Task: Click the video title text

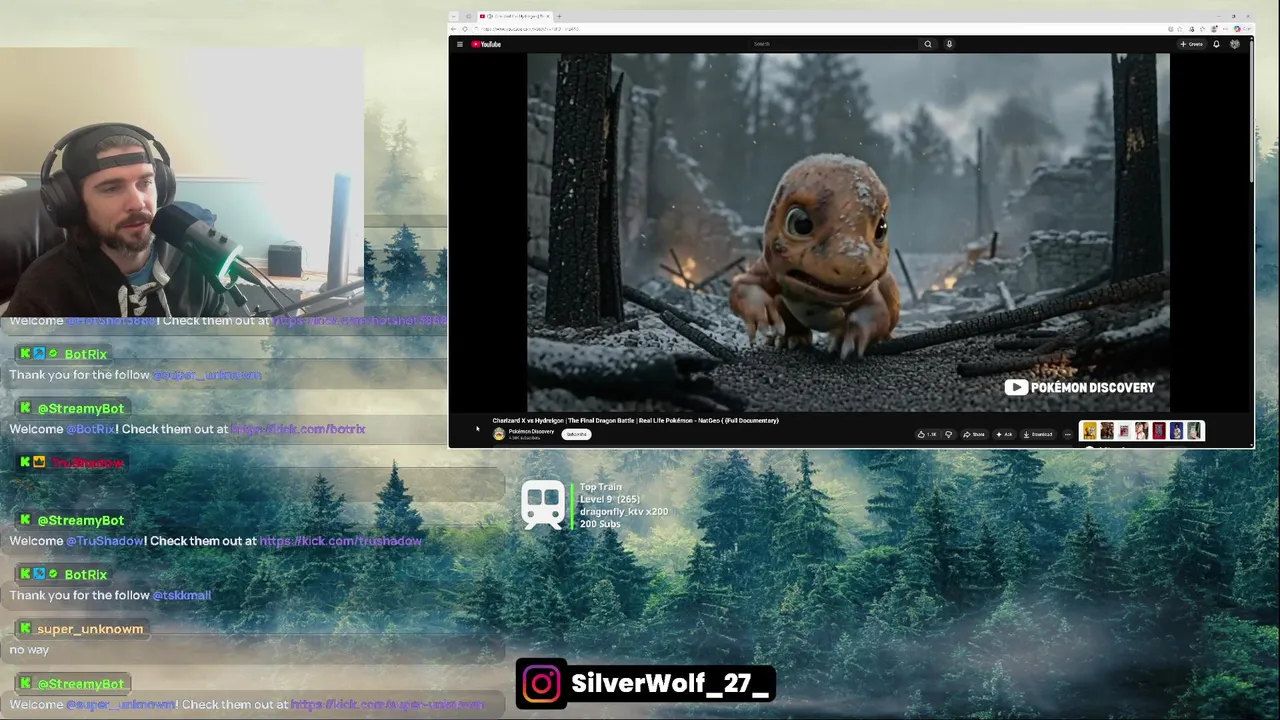Action: (635, 421)
